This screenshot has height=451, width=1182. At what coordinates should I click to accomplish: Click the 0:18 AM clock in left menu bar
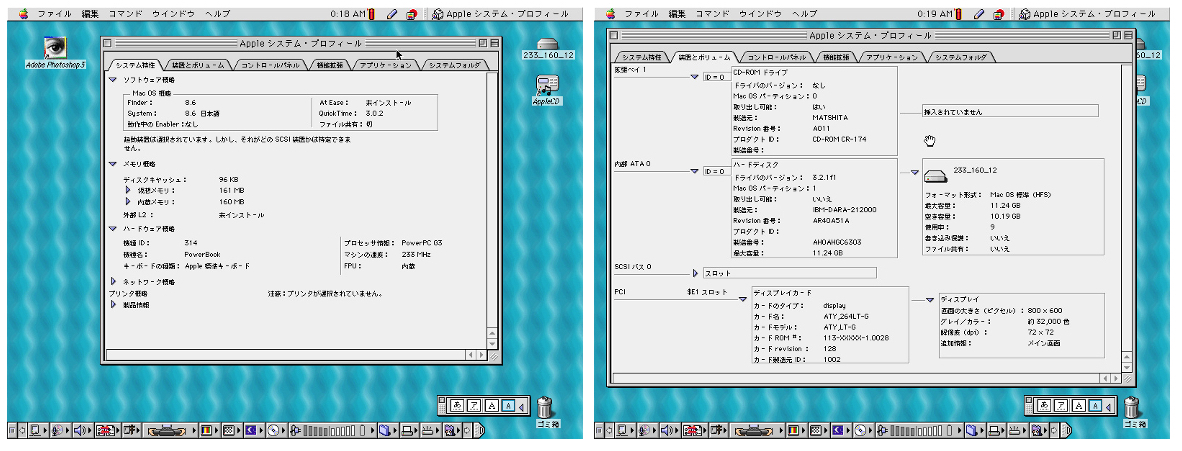(x=348, y=14)
